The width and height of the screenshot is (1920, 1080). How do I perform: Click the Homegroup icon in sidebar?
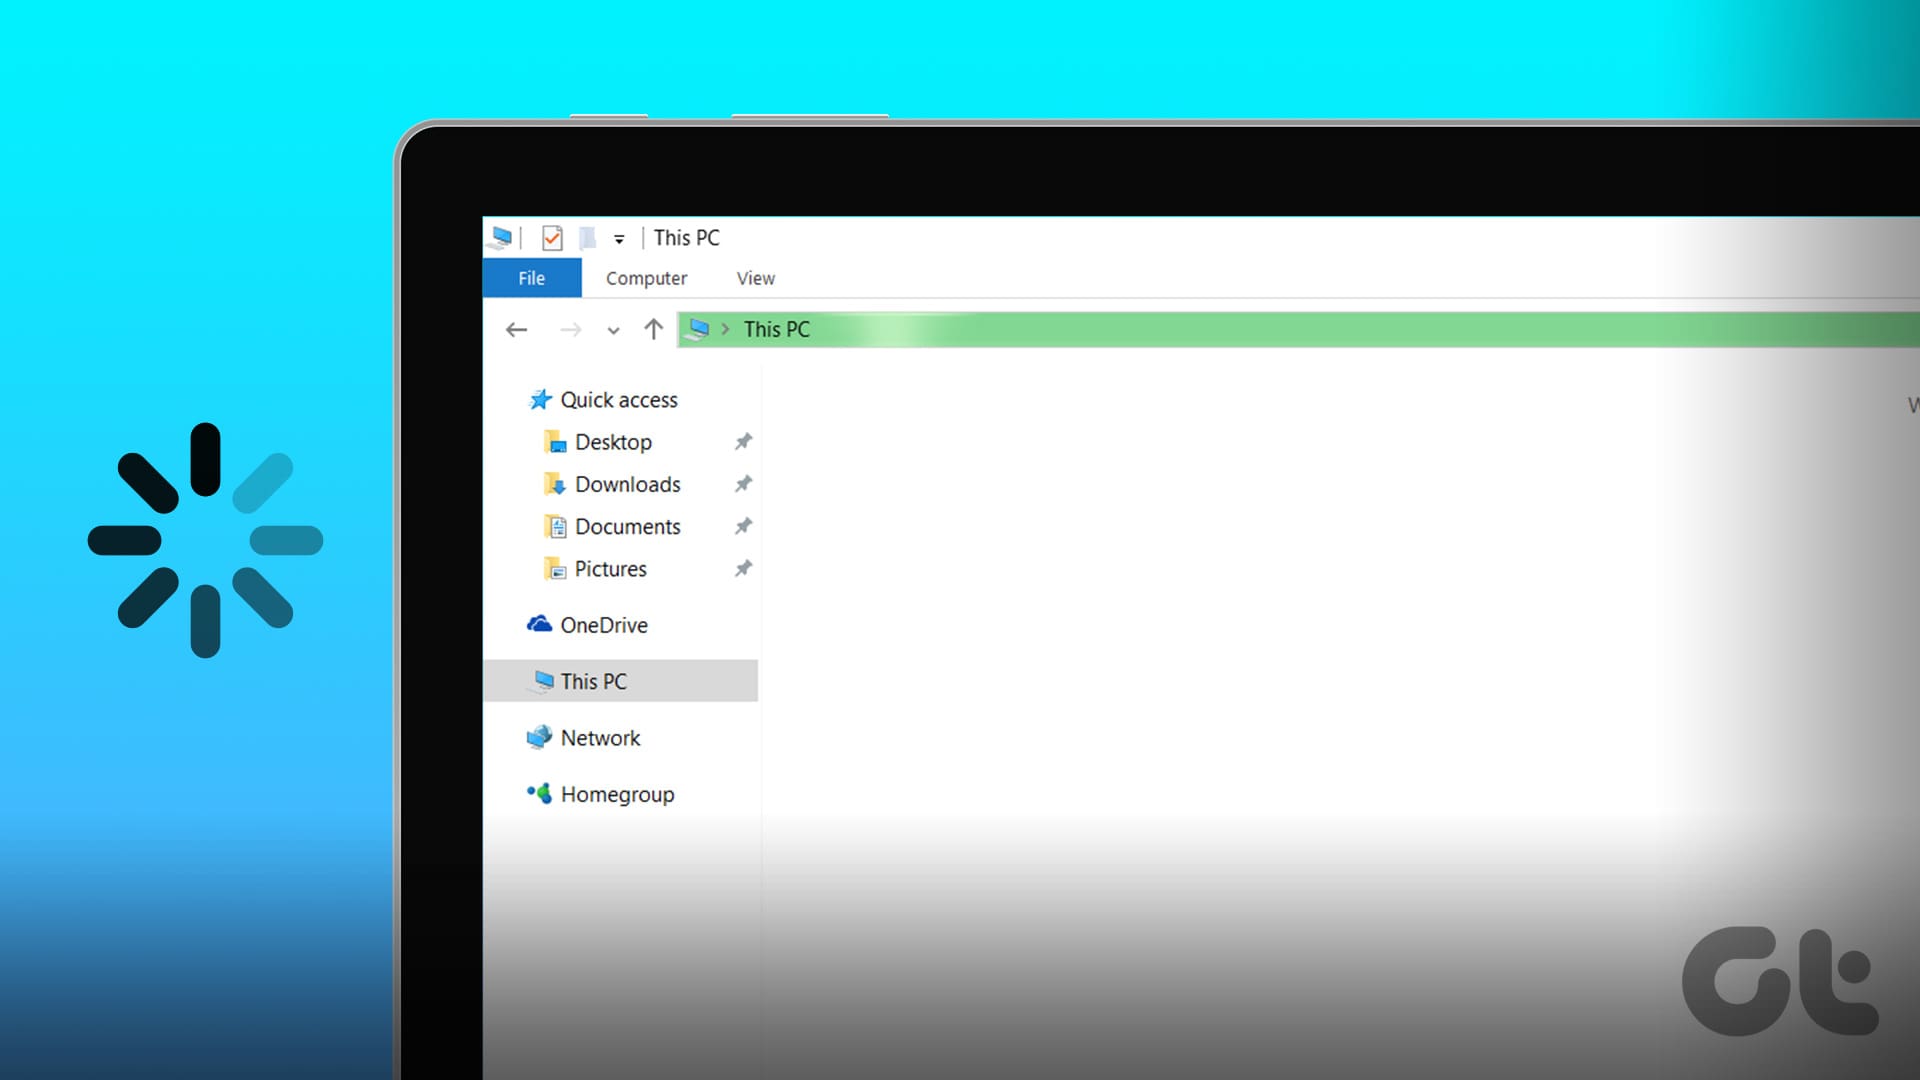pos(540,793)
